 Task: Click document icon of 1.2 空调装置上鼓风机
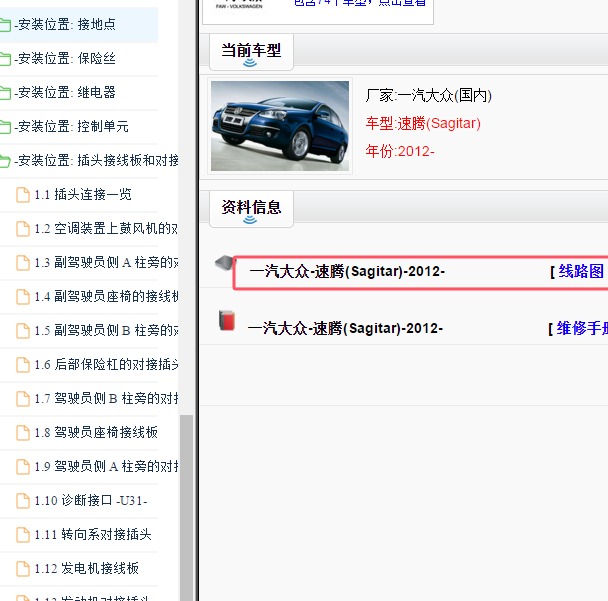pos(22,229)
